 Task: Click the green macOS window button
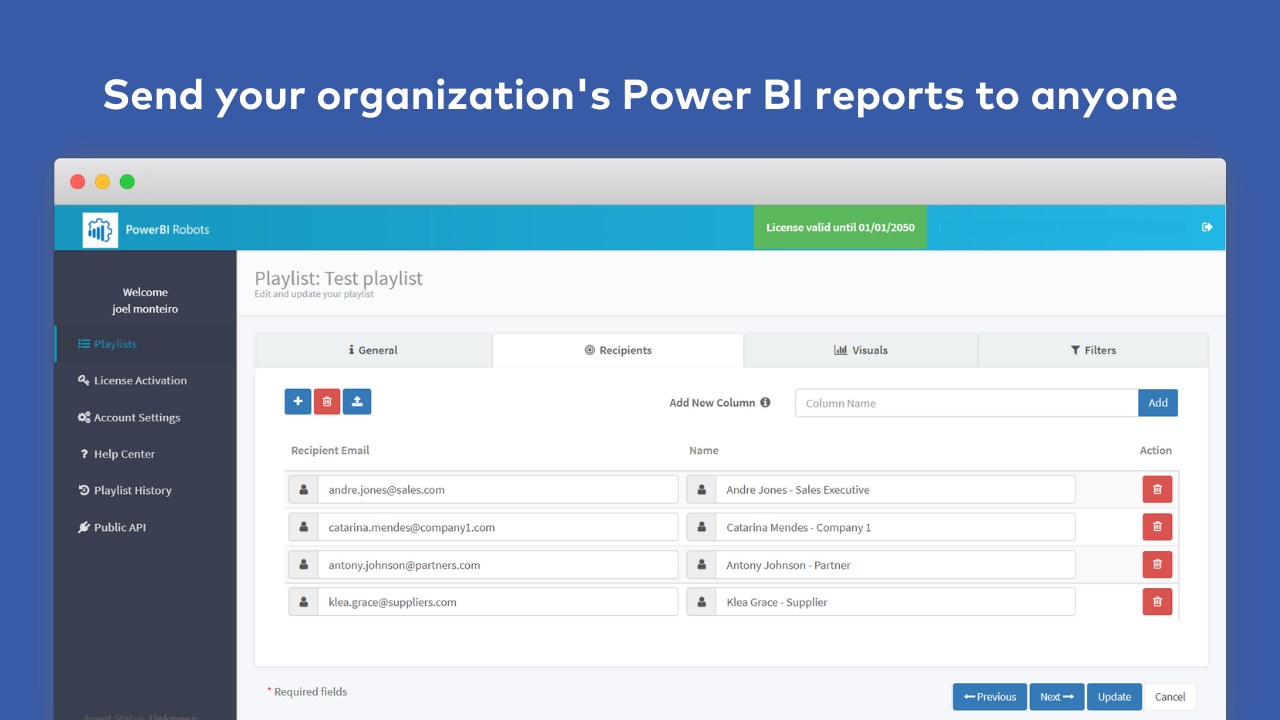pyautogui.click(x=127, y=182)
